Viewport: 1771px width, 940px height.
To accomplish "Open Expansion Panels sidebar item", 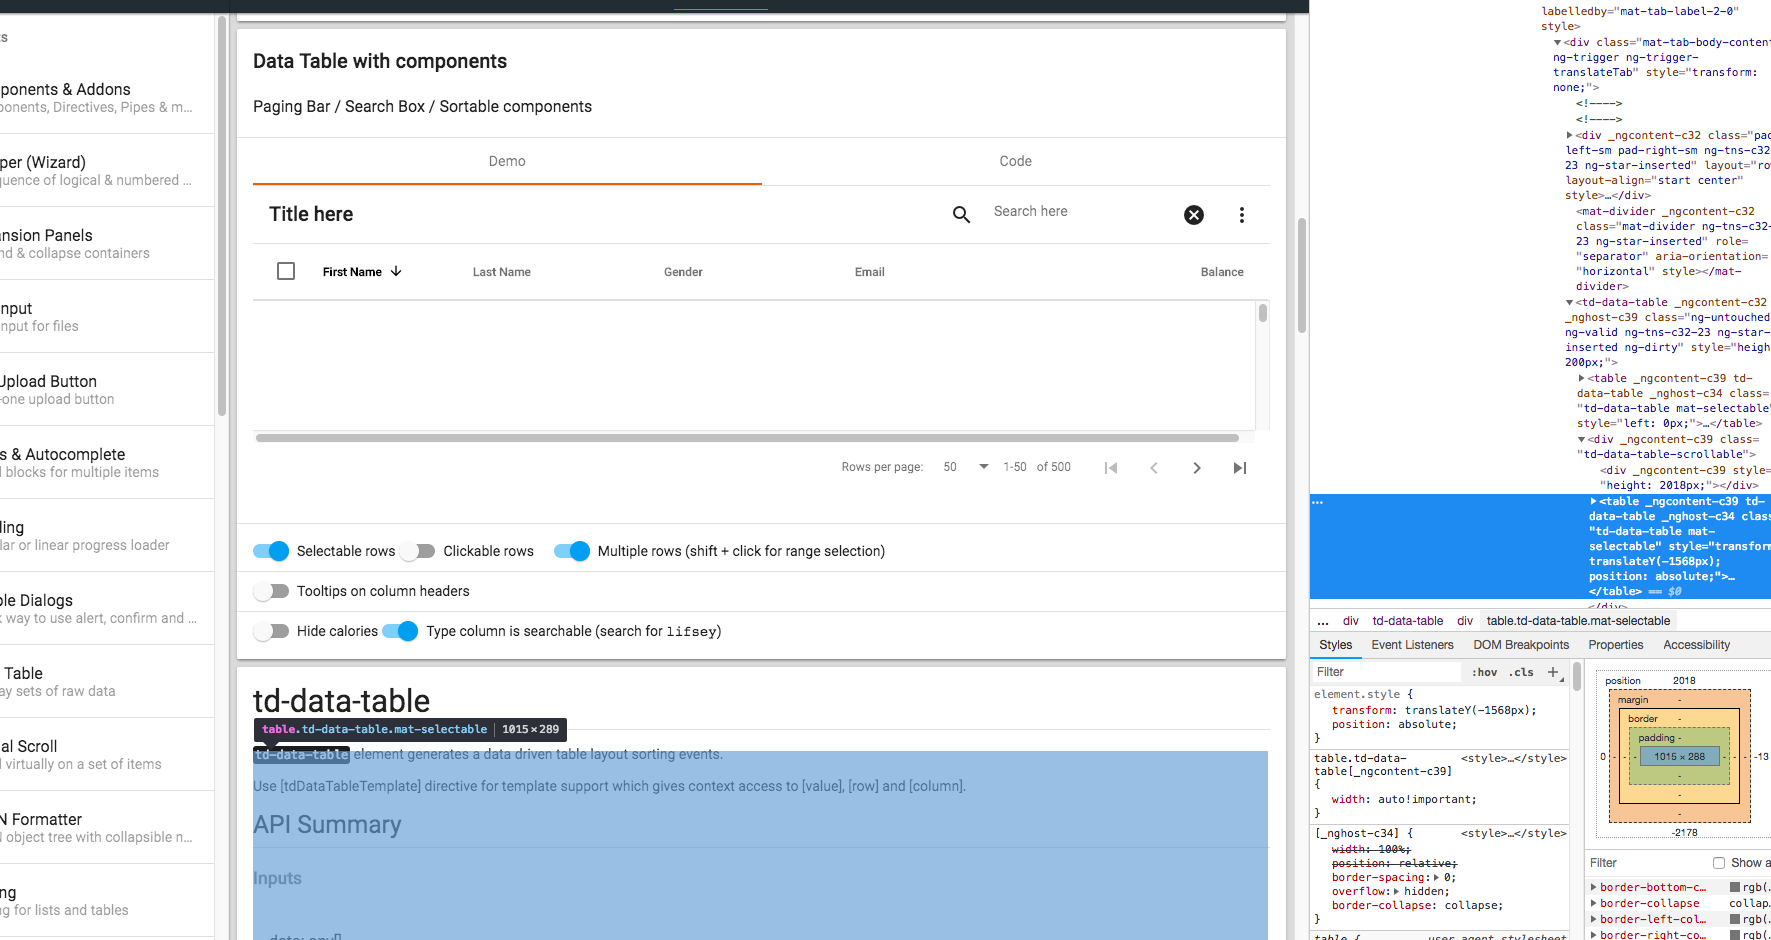I will pos(107,243).
